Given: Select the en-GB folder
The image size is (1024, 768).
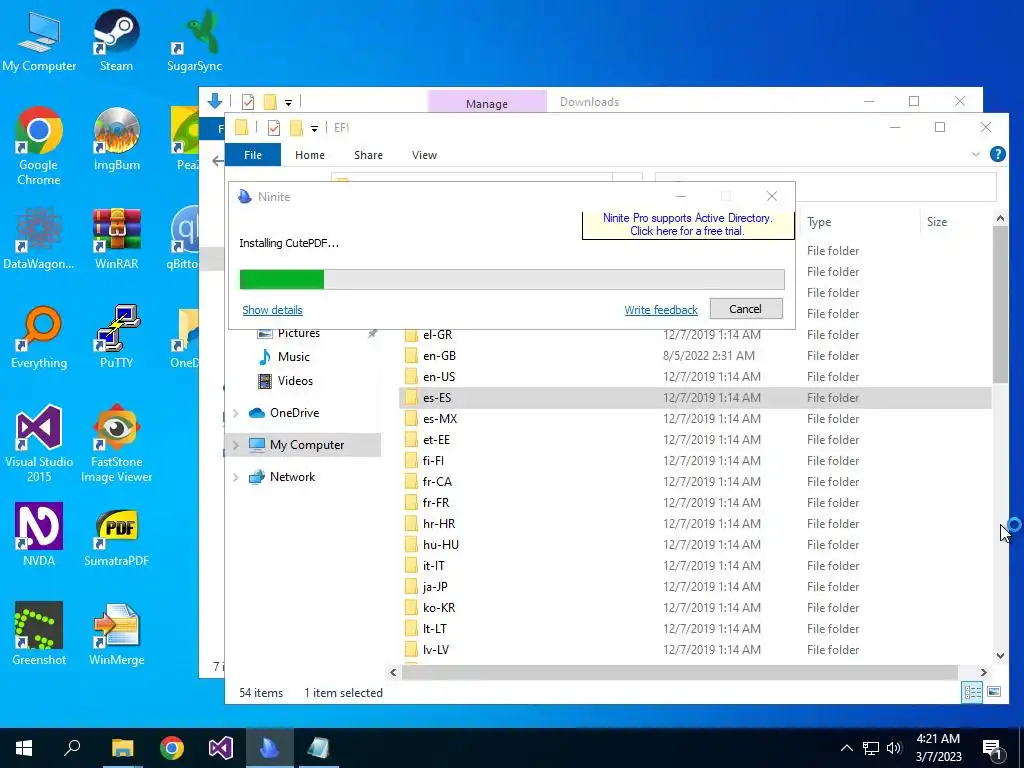Looking at the screenshot, I should click(439, 356).
